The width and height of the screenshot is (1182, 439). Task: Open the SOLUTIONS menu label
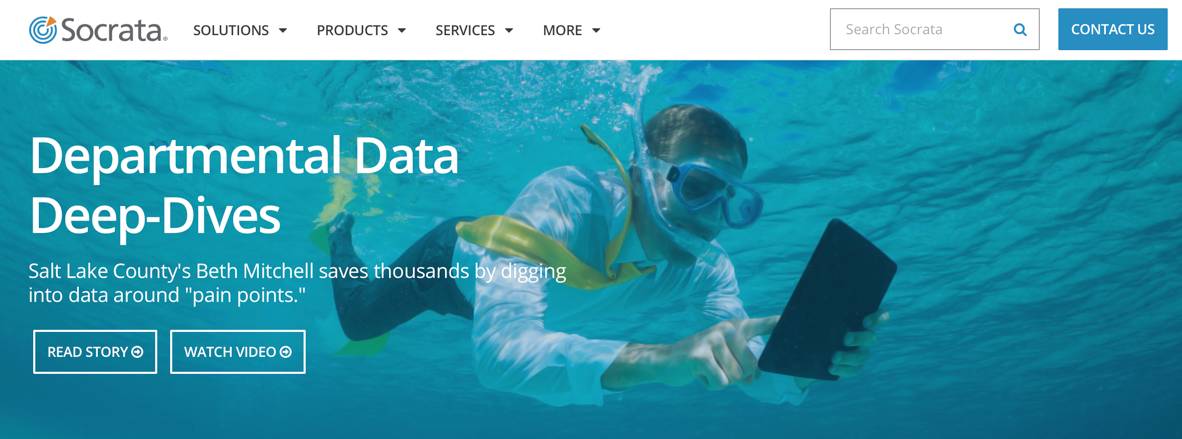231,30
